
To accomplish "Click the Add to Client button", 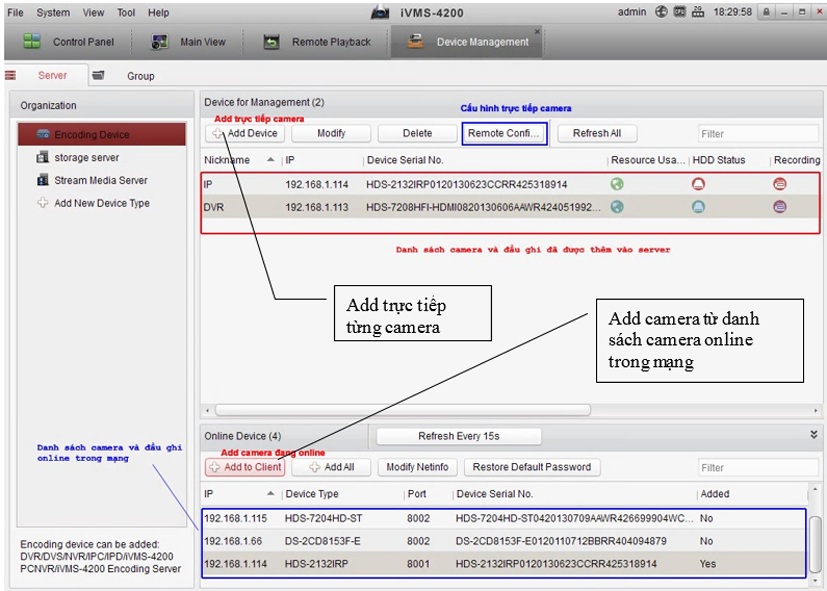I will click(x=245, y=467).
